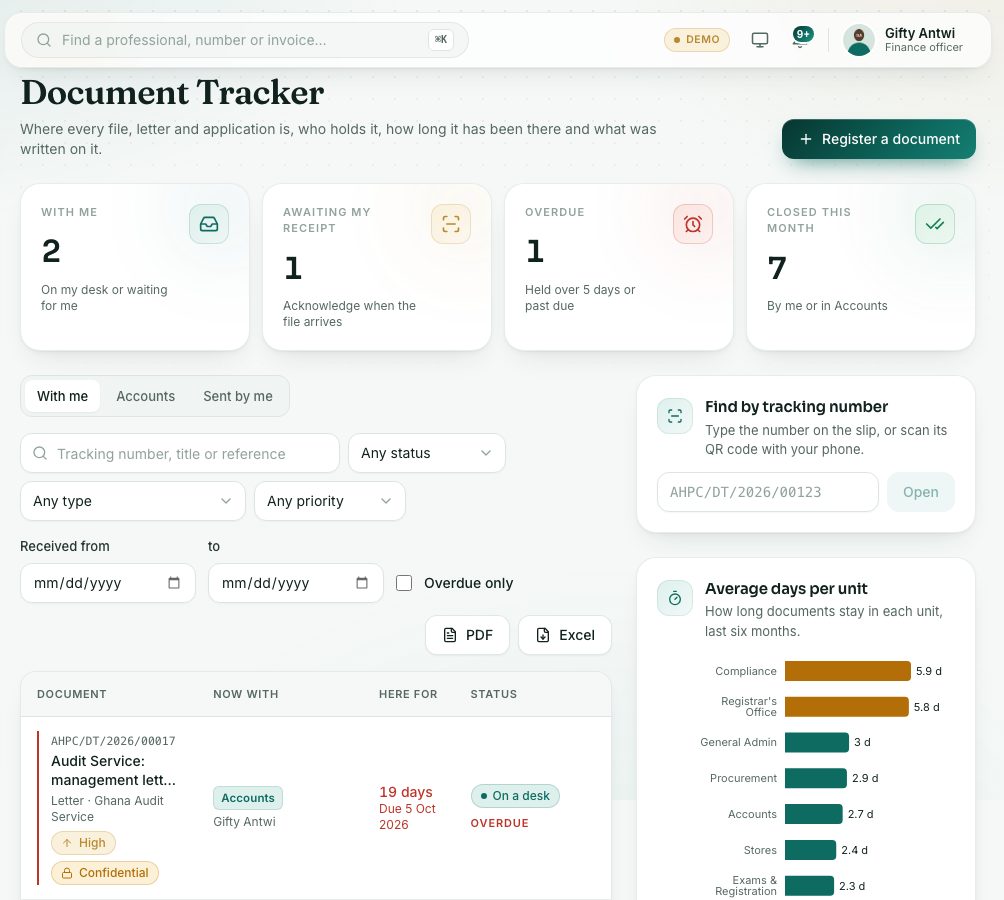Open the Closed This Month card
Image resolution: width=1004 pixels, height=900 pixels.
[x=861, y=267]
